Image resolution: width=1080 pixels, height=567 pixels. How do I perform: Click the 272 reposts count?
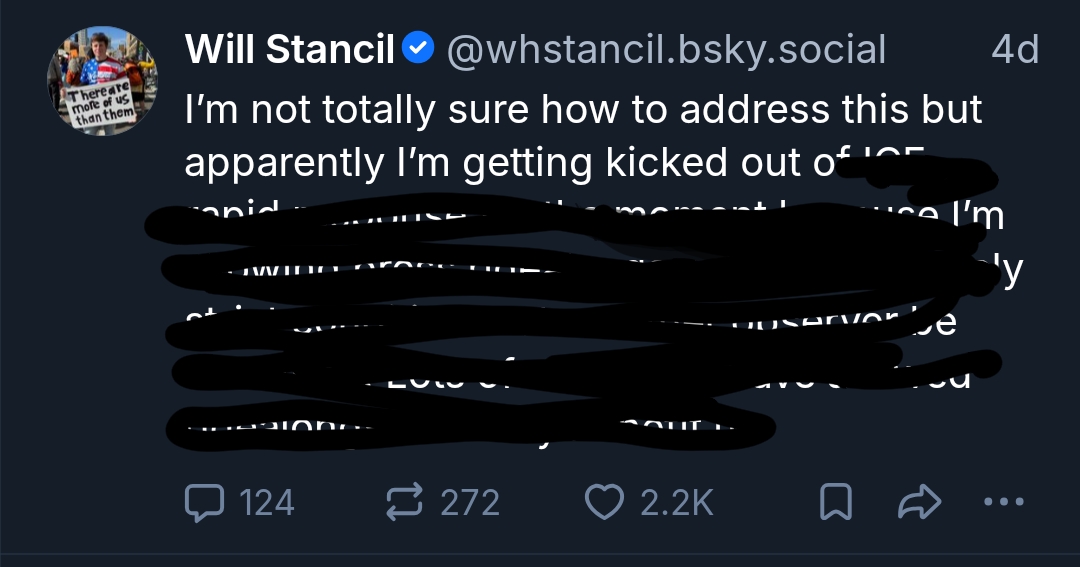click(x=470, y=502)
